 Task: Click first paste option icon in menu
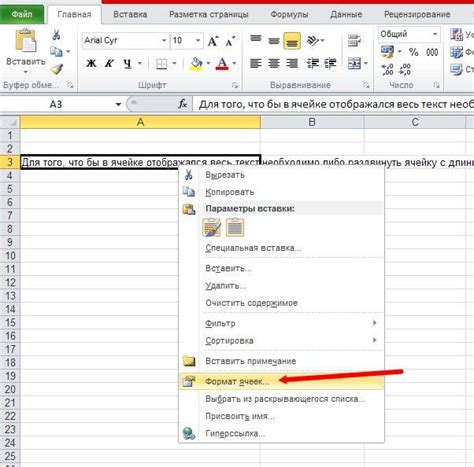click(x=211, y=228)
